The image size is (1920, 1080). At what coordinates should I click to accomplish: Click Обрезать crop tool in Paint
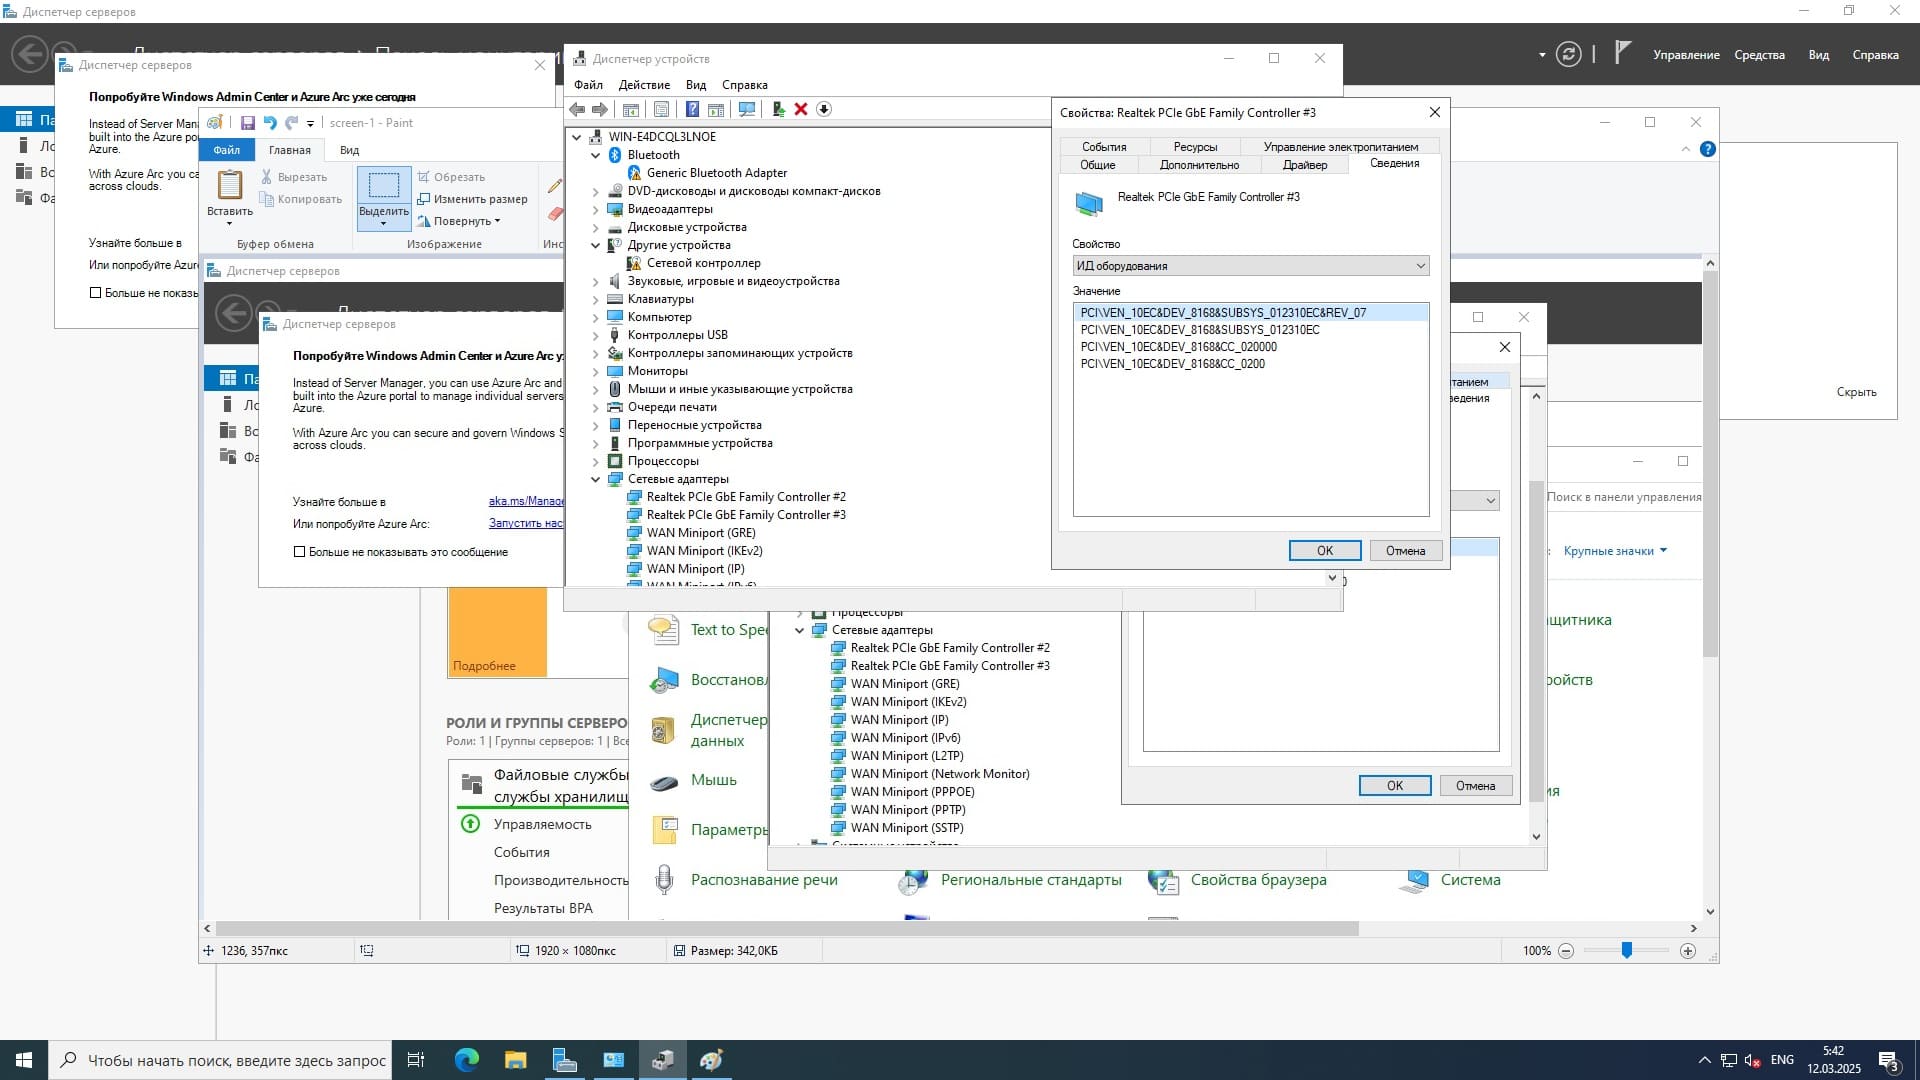click(x=452, y=177)
